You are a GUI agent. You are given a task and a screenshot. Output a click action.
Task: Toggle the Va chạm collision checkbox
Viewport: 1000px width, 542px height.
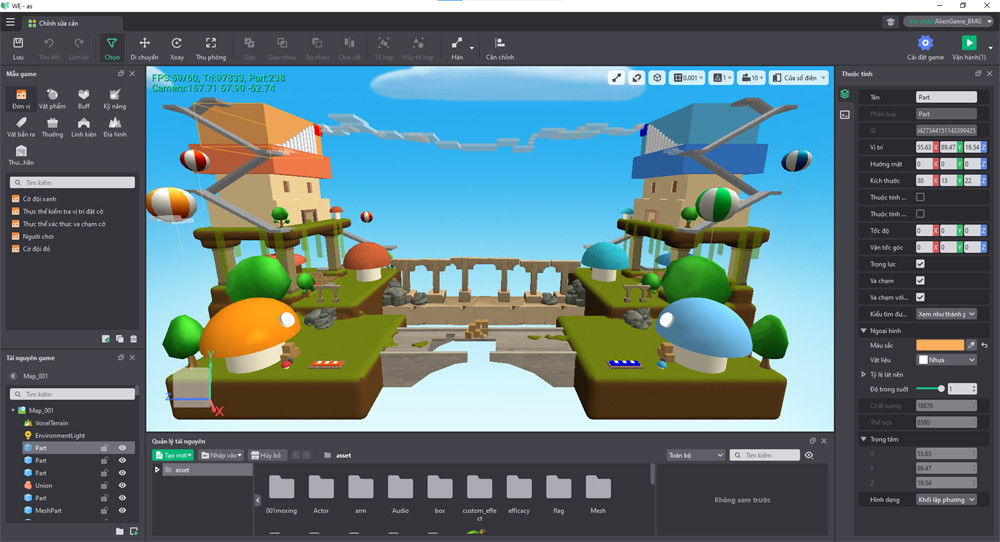pyautogui.click(x=920, y=281)
